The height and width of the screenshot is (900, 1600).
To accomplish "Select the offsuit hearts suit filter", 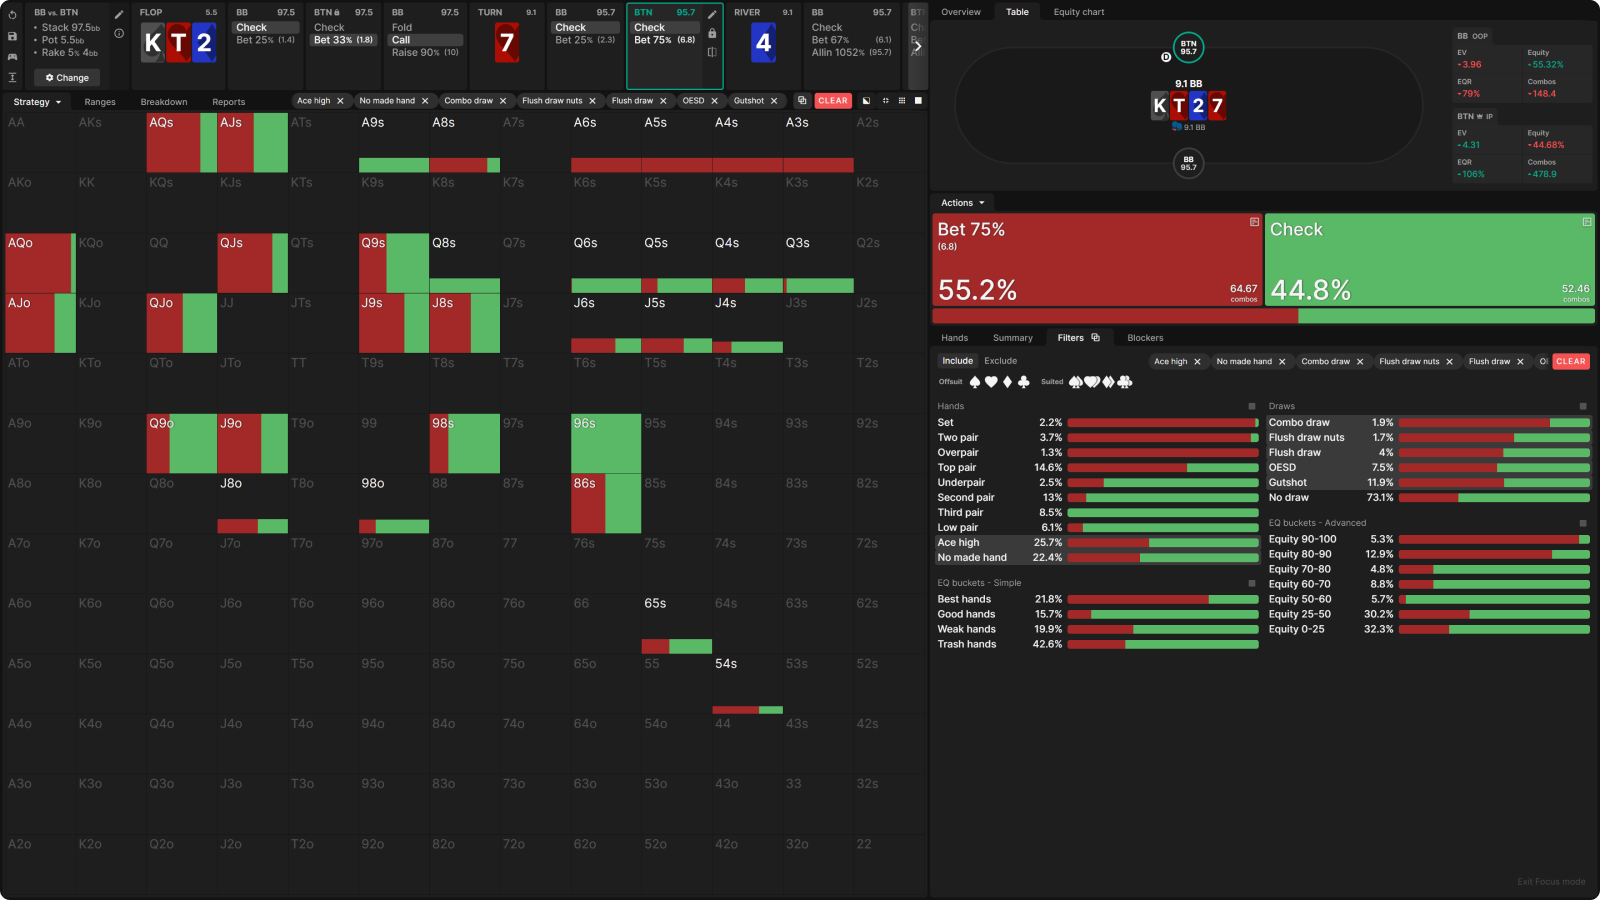I will click(991, 382).
